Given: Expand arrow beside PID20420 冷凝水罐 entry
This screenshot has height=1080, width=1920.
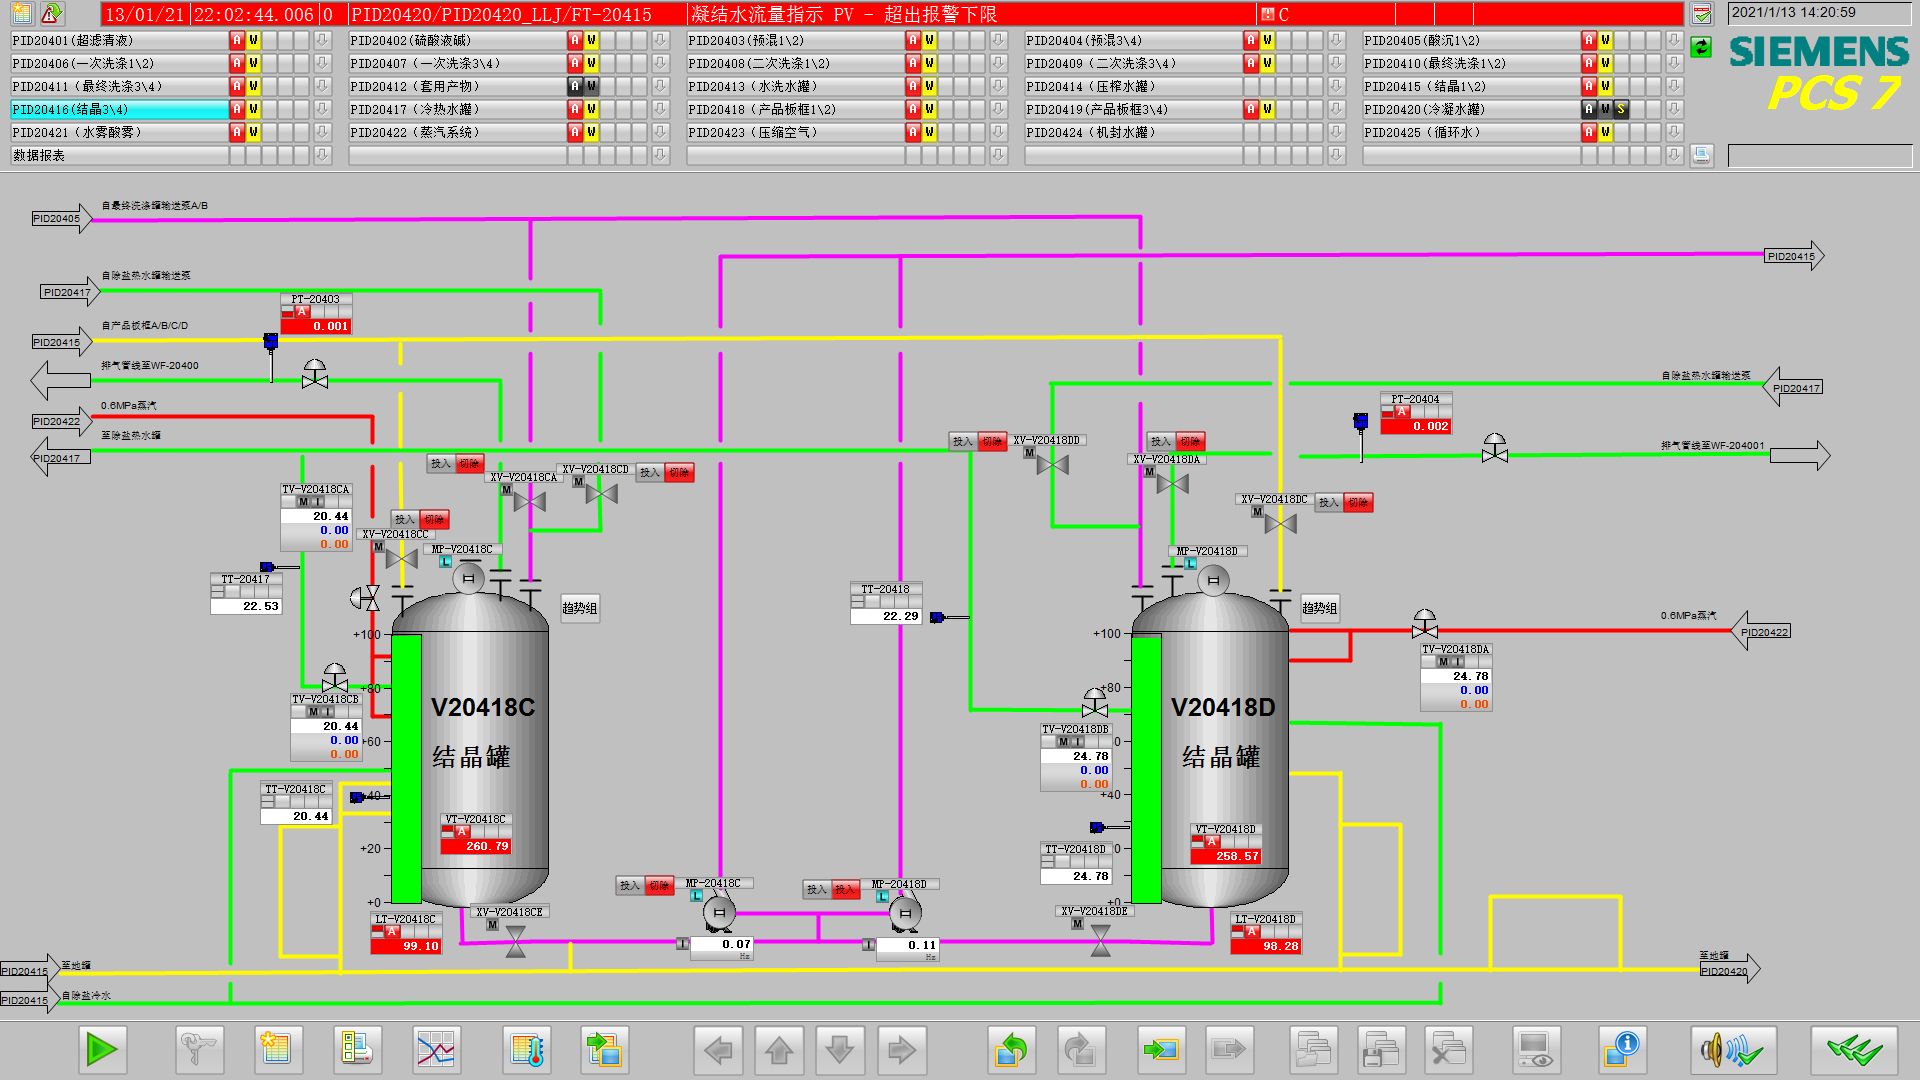Looking at the screenshot, I should (x=1674, y=109).
